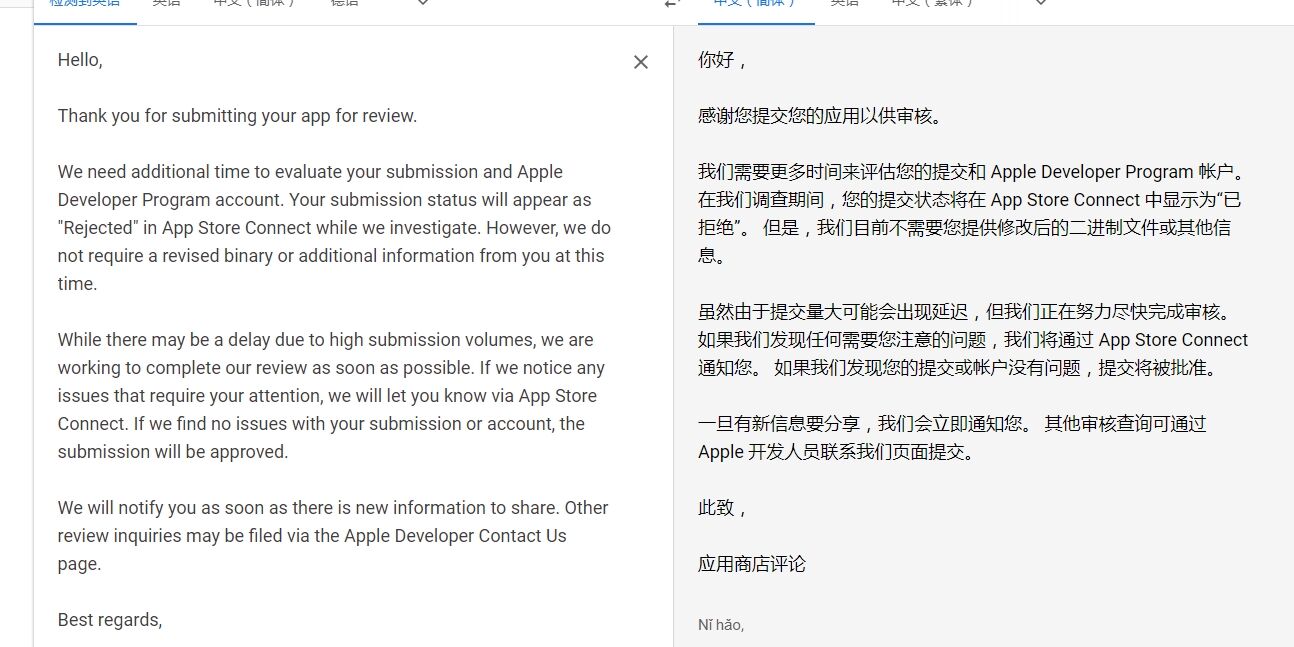Click the translated 应用商店评论 line

tap(751, 564)
